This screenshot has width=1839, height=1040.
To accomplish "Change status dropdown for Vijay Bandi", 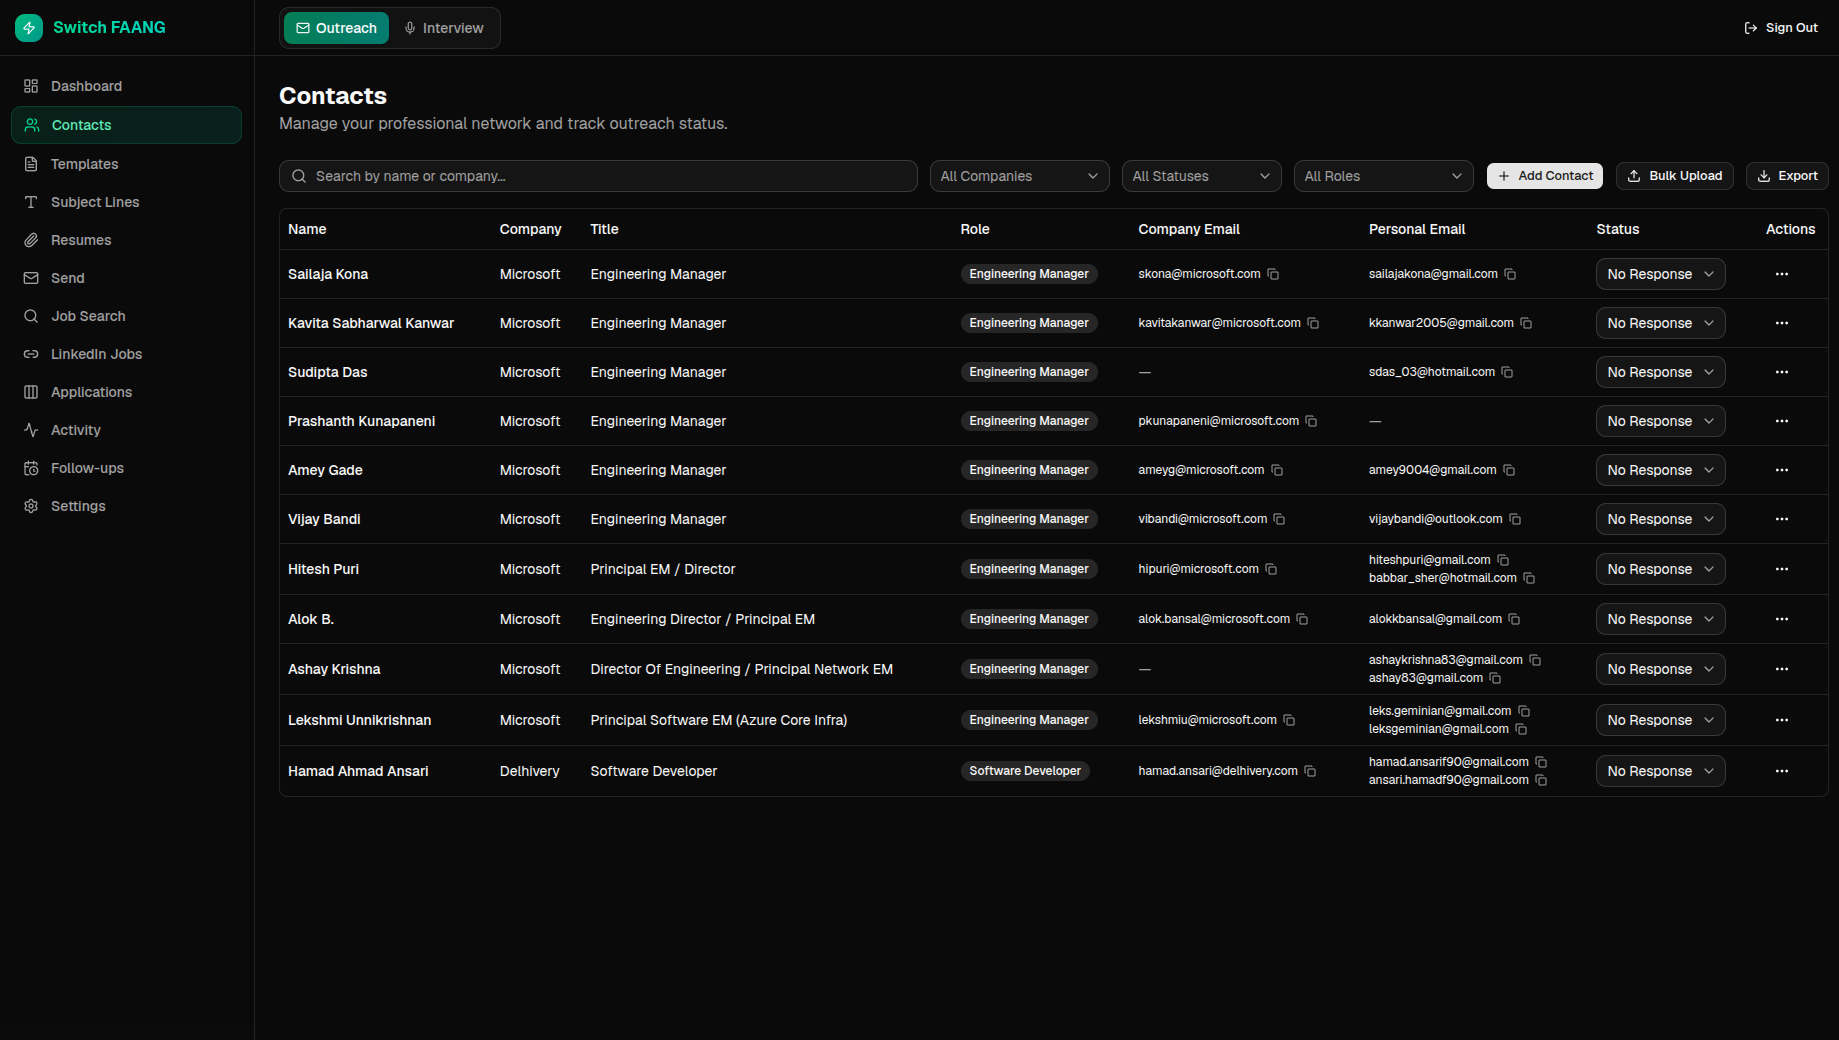I will click(x=1660, y=519).
